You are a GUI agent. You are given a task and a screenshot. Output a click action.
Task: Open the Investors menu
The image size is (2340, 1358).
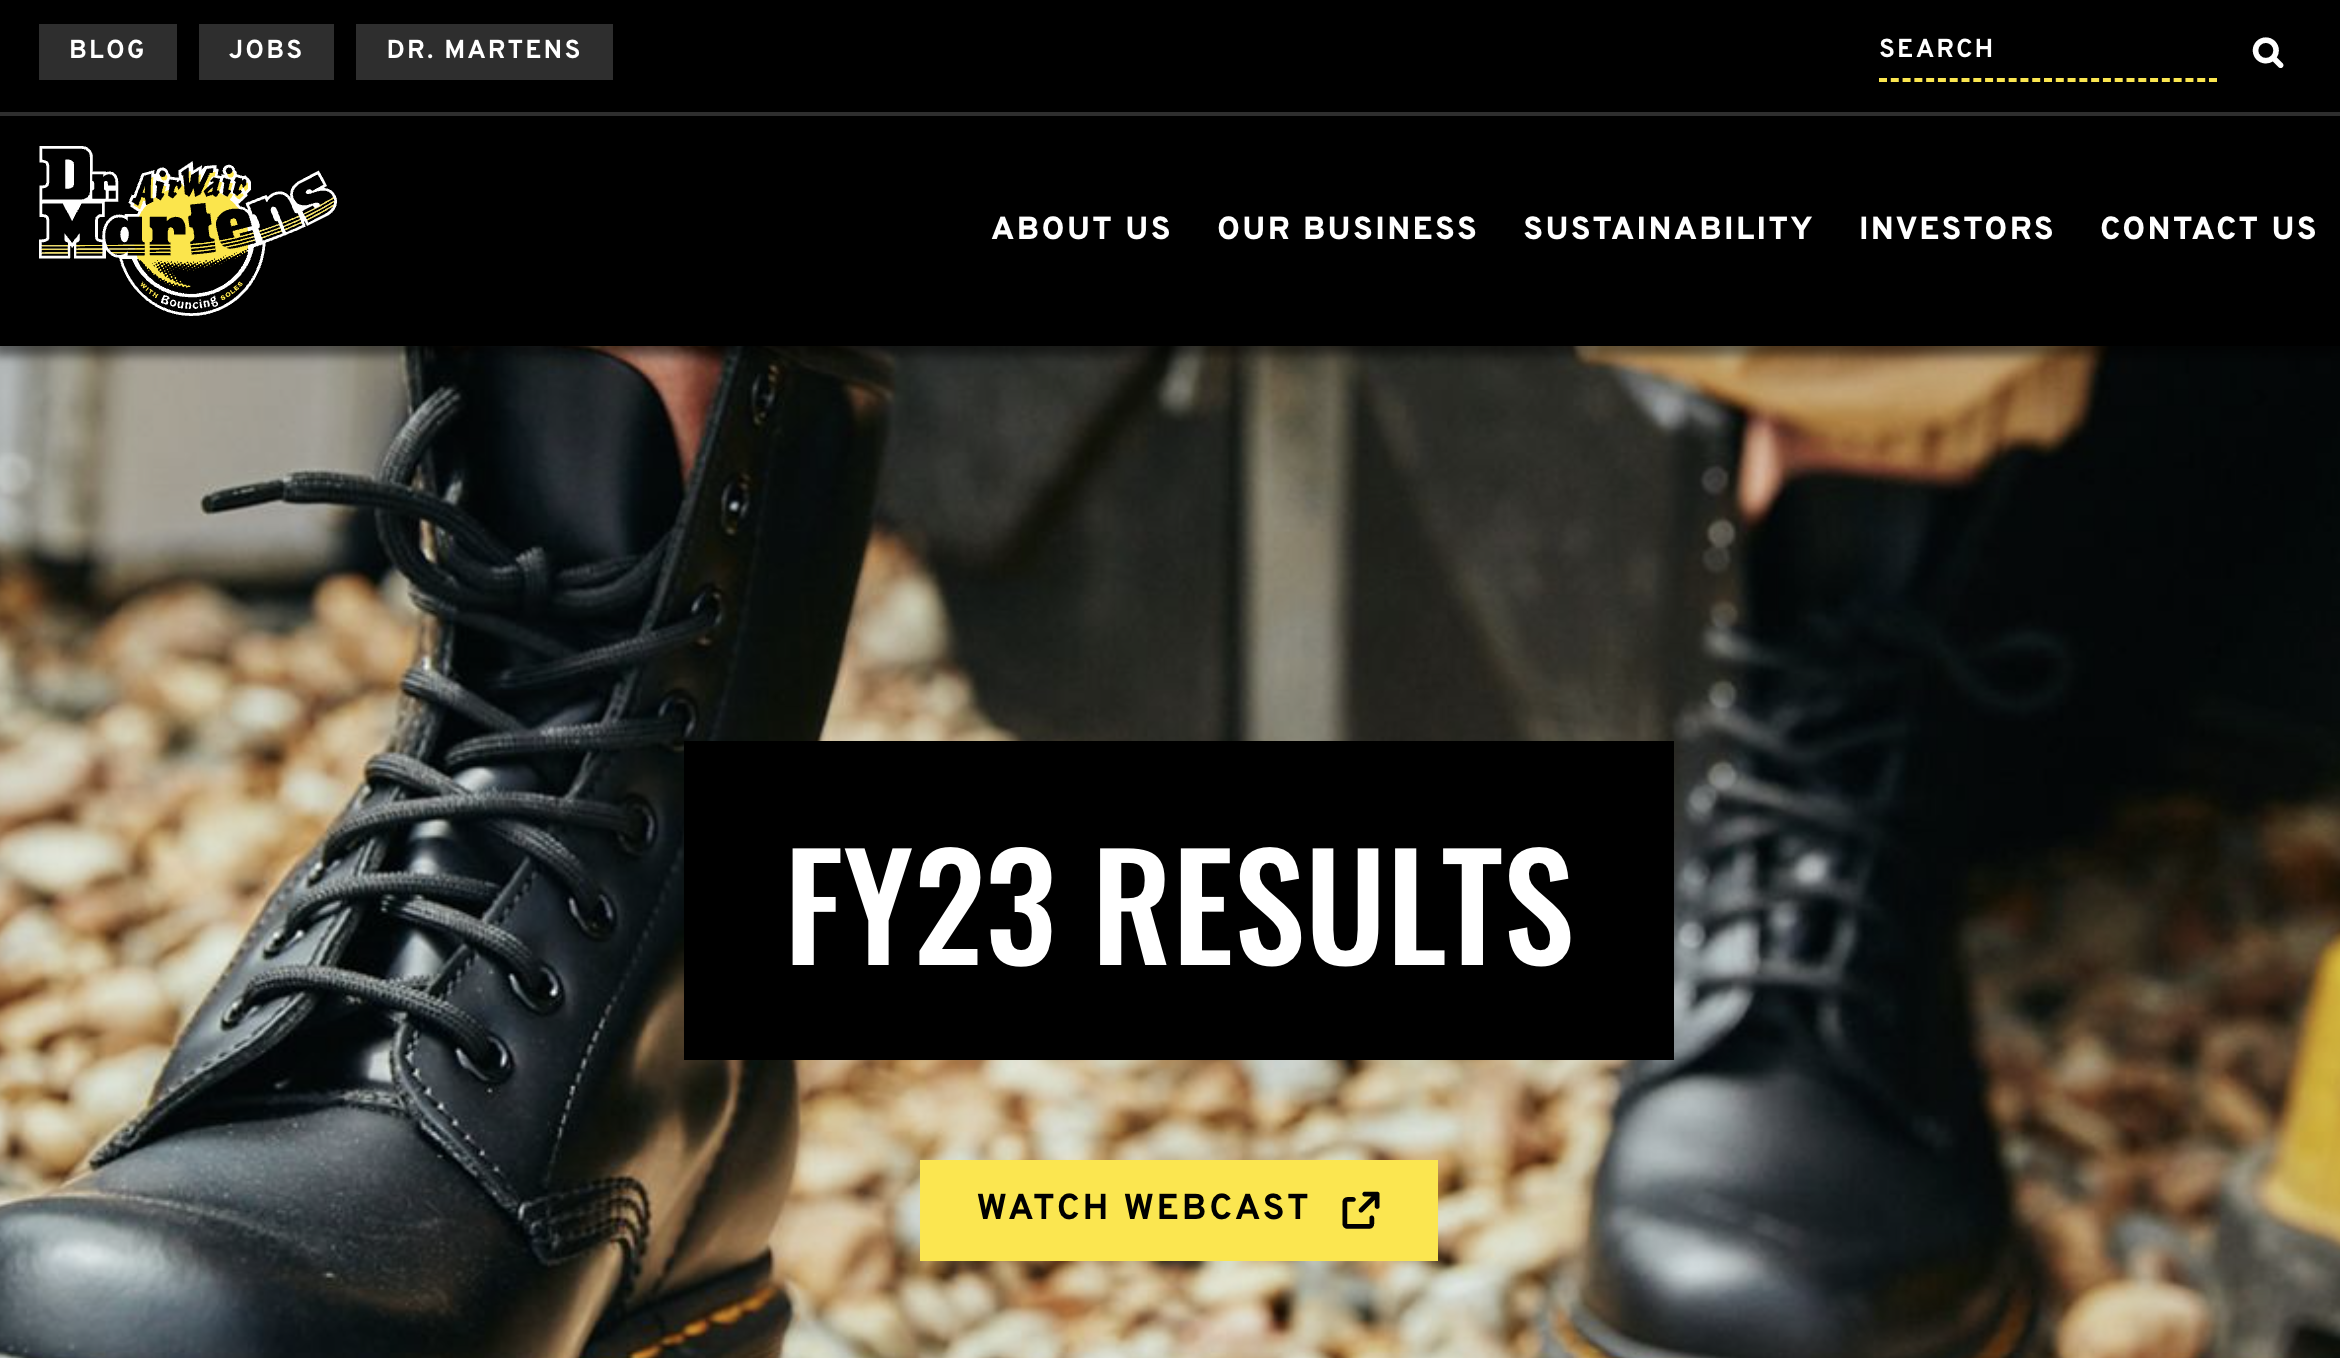coord(1956,228)
